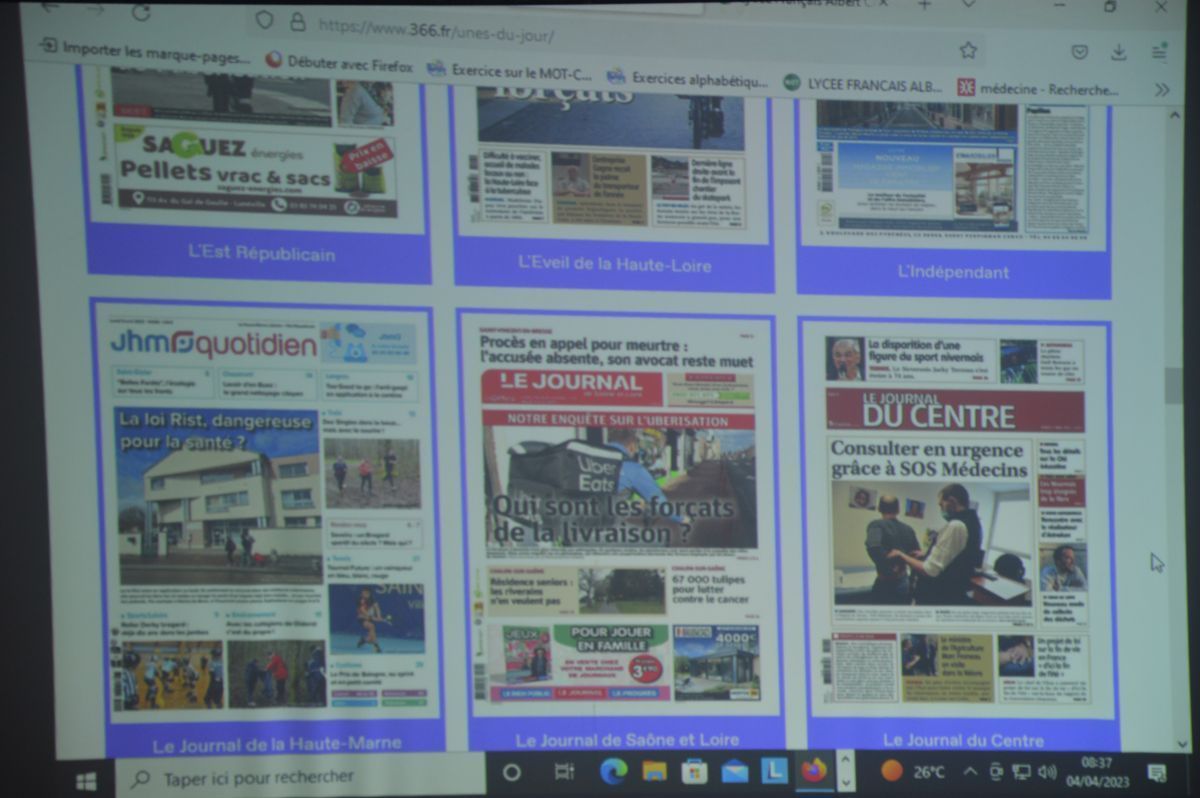Open the Mail app in taskbar
Viewport: 1200px width, 798px height.
coord(735,771)
